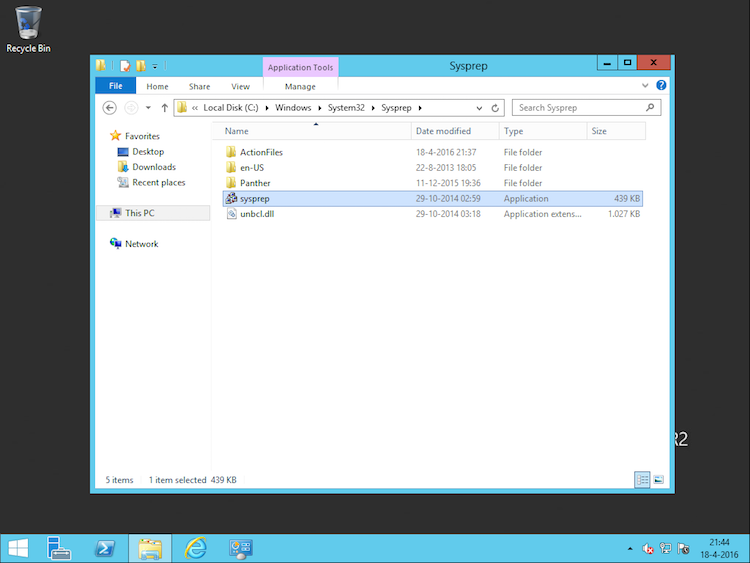
Task: Sort by the Type column header
Action: 543,131
